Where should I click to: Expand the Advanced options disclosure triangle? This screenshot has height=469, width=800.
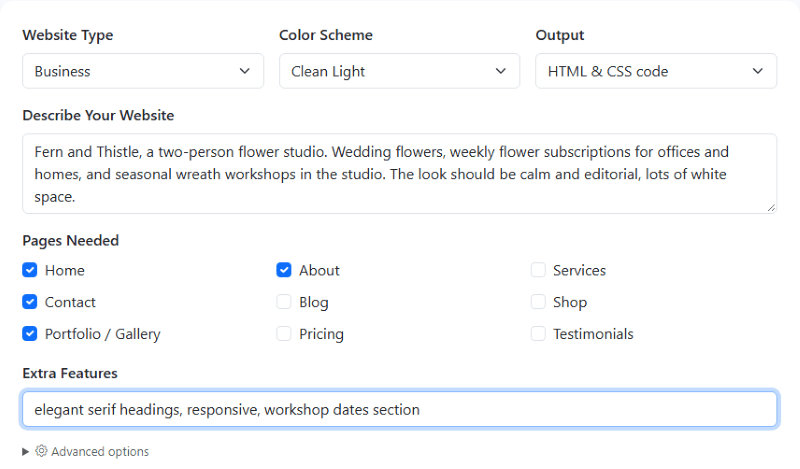pyautogui.click(x=26, y=452)
